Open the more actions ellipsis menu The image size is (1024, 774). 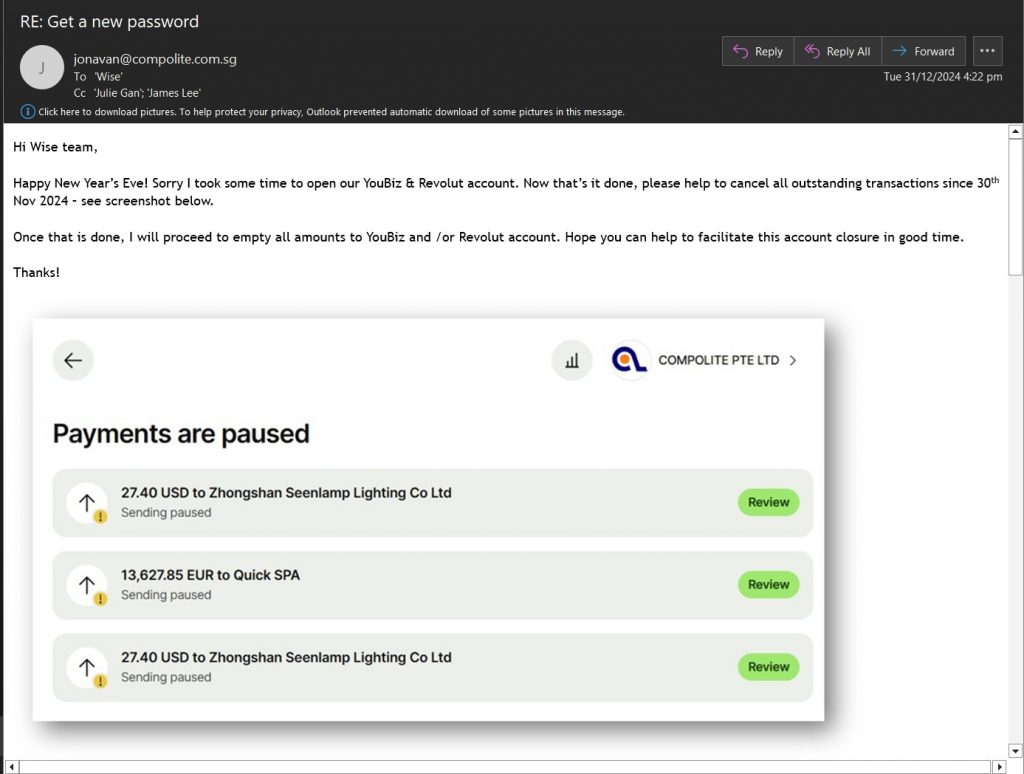point(987,51)
